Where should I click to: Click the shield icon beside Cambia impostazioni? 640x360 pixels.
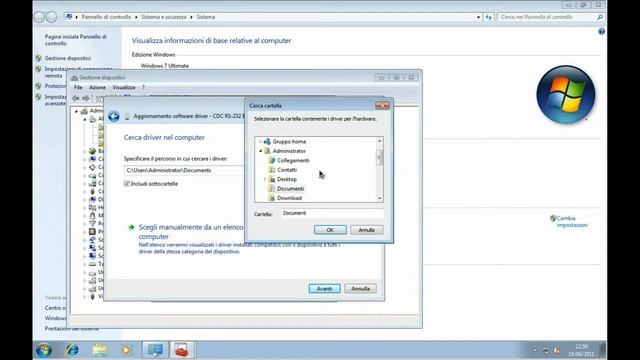click(553, 218)
